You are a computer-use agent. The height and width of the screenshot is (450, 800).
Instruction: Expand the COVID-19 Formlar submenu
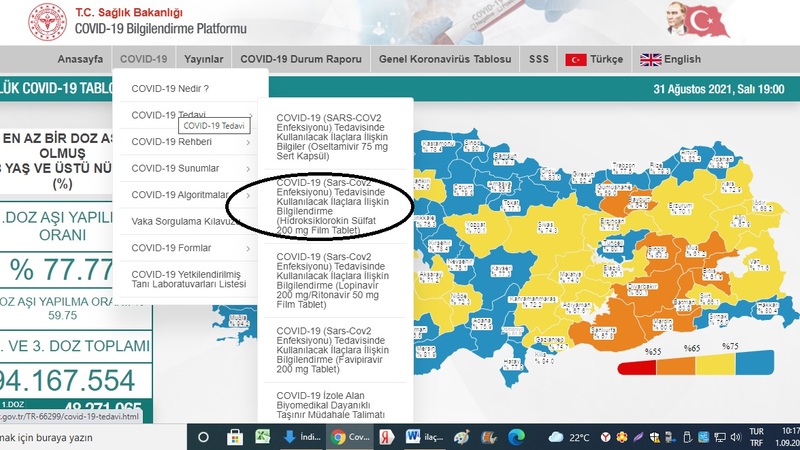pyautogui.click(x=190, y=248)
